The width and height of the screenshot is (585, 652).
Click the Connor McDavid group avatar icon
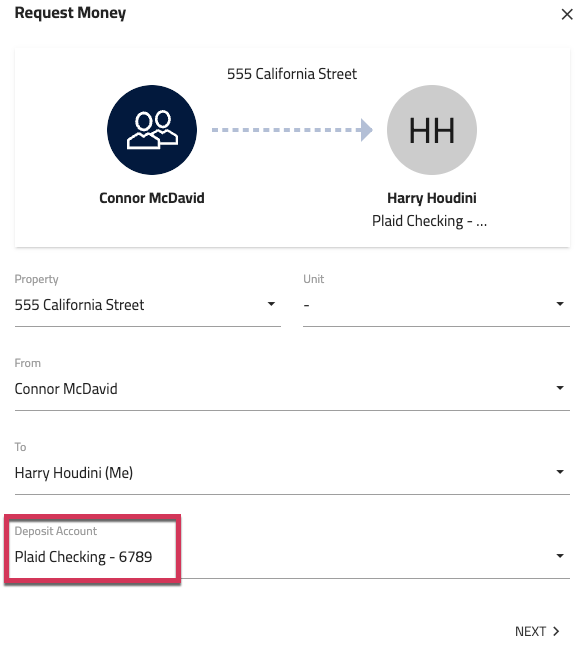[152, 130]
